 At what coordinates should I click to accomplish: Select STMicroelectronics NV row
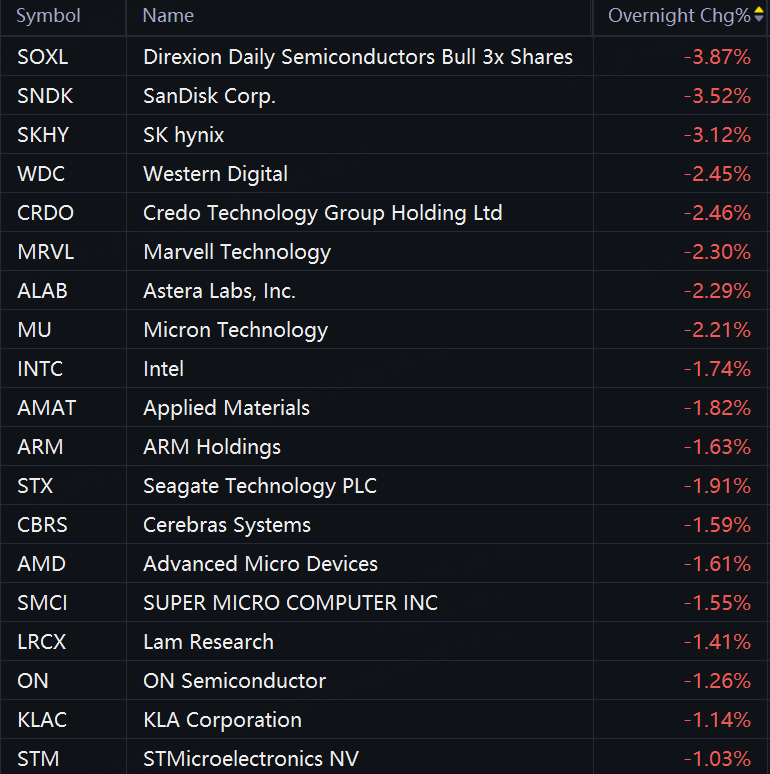(x=385, y=757)
